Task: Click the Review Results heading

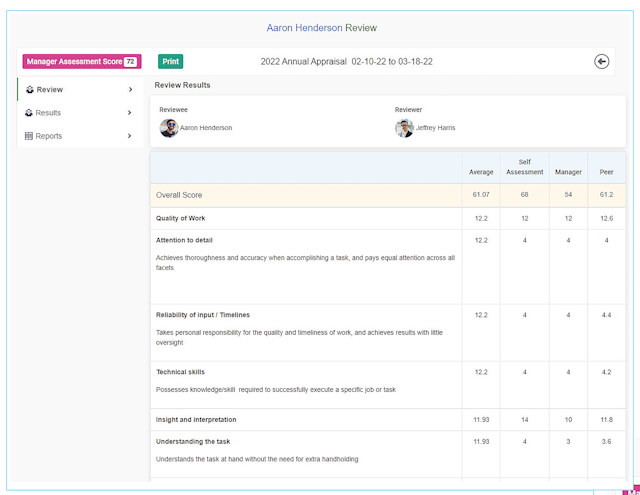Action: [x=182, y=85]
